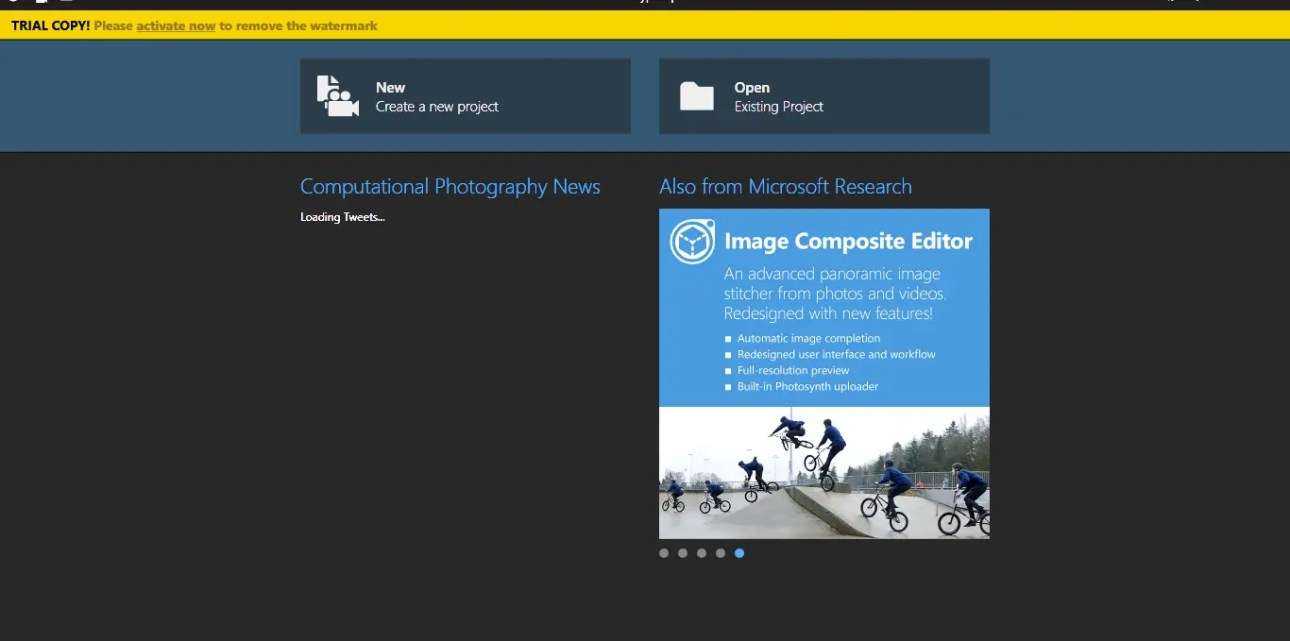This screenshot has width=1290, height=641.
Task: Click the 'activate now' link in the trial banner
Action: 176,26
